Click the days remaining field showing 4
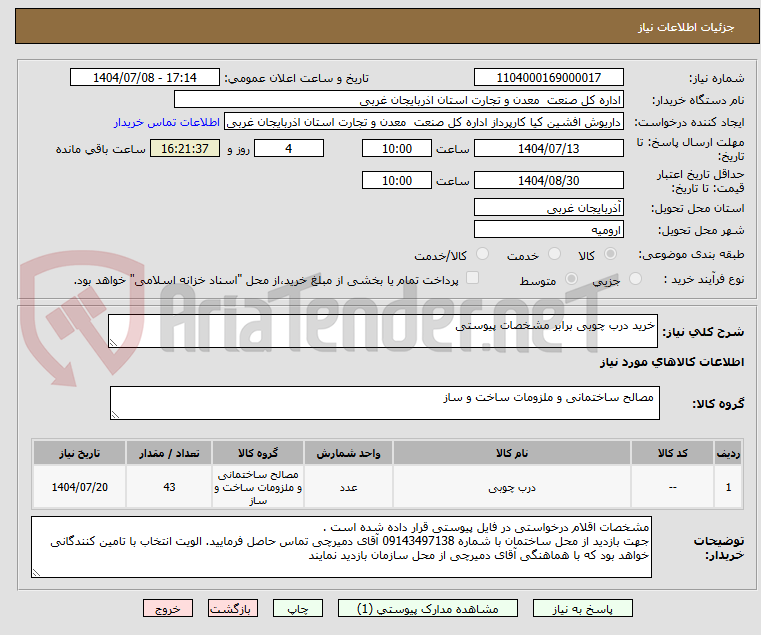761x635 pixels. [x=289, y=149]
